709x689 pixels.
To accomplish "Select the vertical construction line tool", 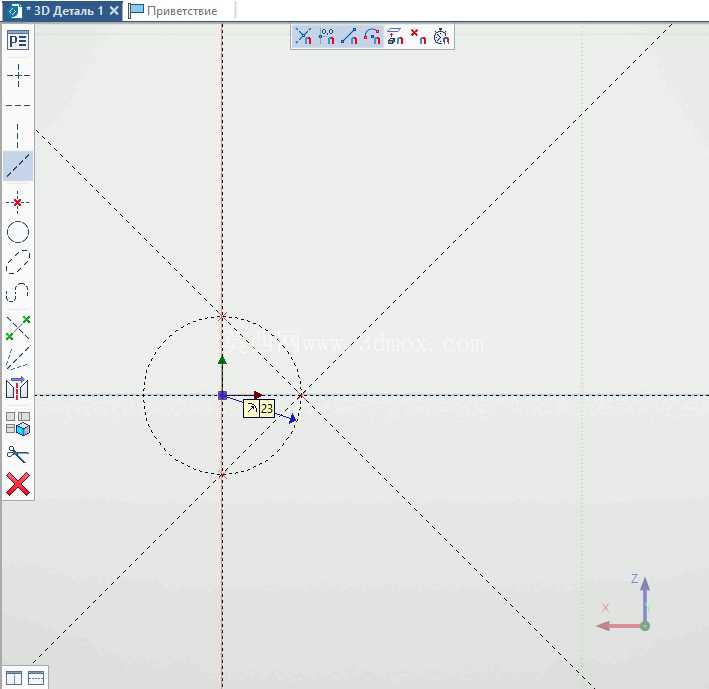I will pyautogui.click(x=18, y=135).
